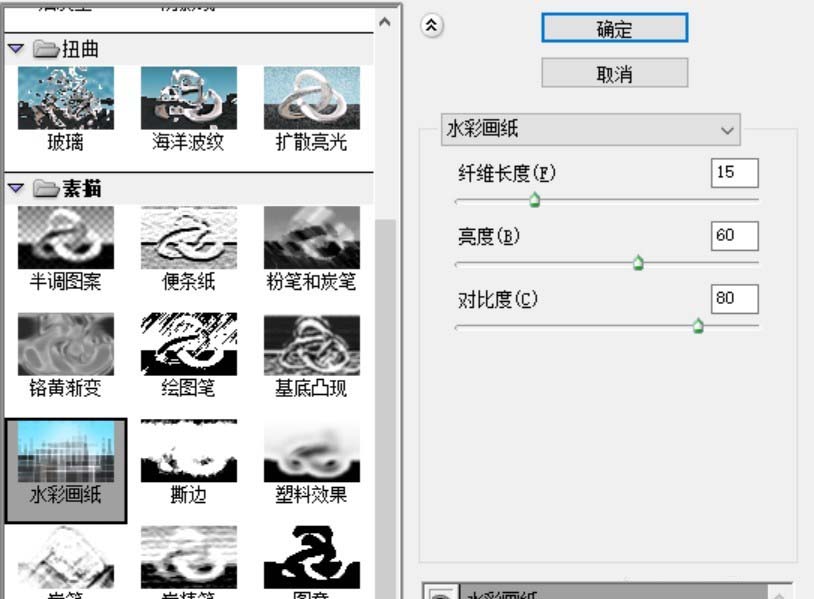814x599 pixels.
Task: Pick the 绘图笔 filter thumbnail
Action: point(188,344)
